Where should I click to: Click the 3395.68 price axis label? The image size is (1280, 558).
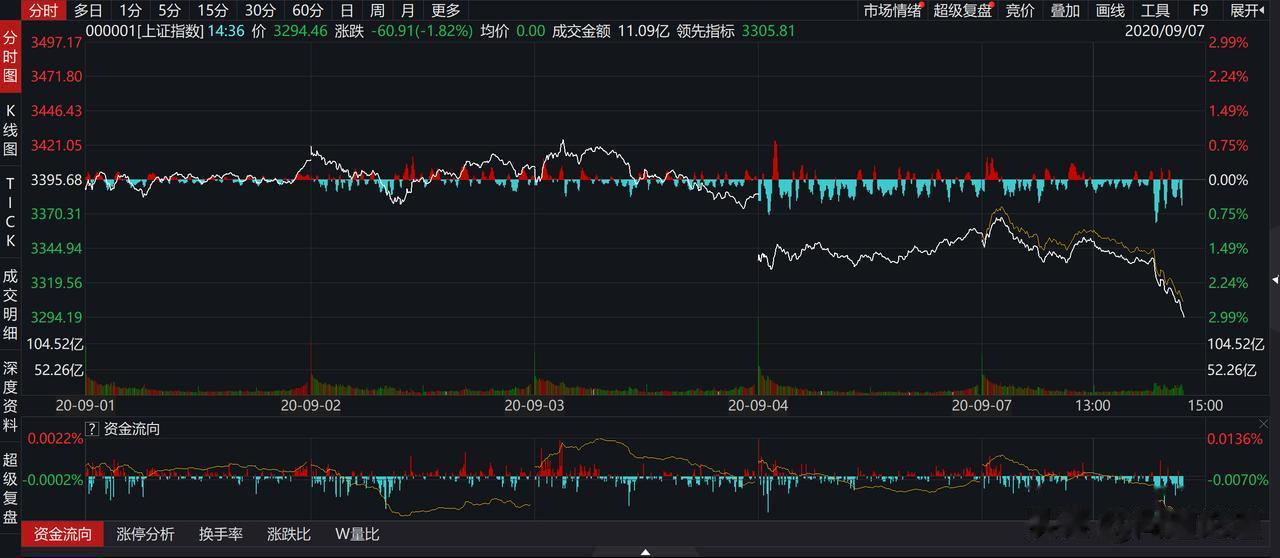(57, 180)
